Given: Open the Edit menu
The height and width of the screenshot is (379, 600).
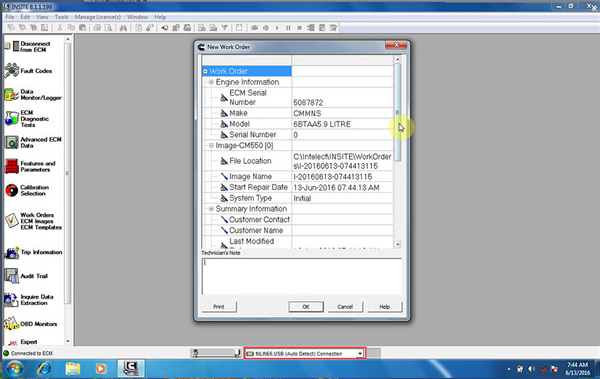Looking at the screenshot, I should (25, 17).
